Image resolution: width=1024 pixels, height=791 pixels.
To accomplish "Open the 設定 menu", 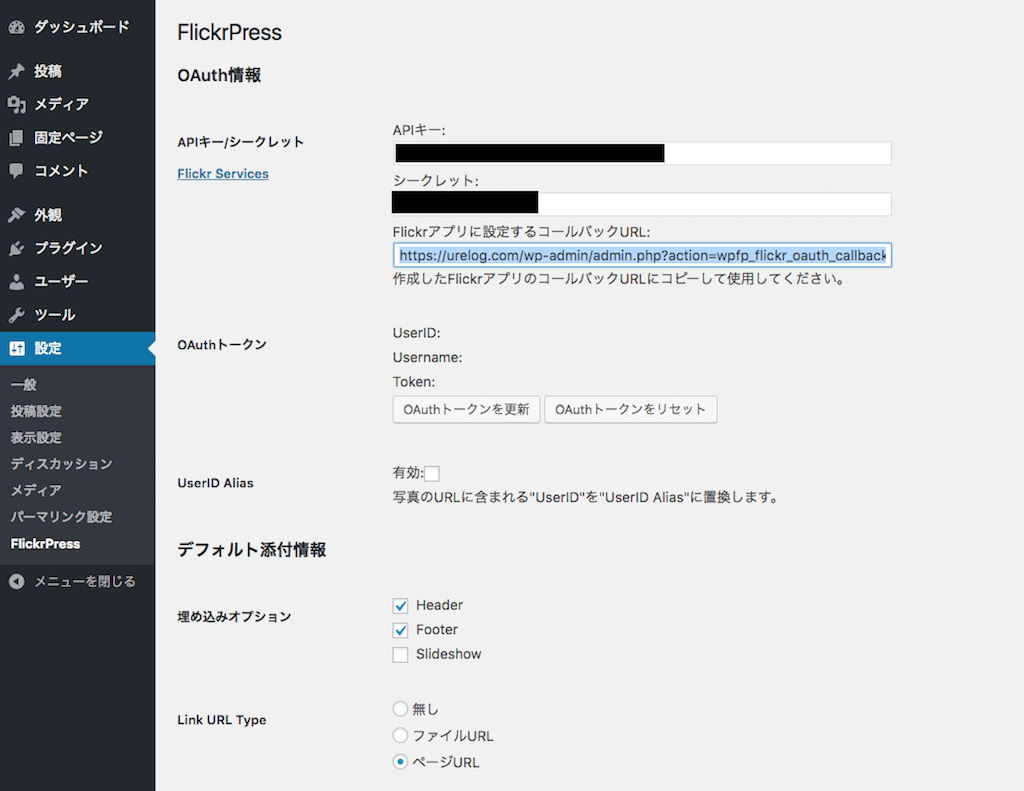I will point(78,348).
